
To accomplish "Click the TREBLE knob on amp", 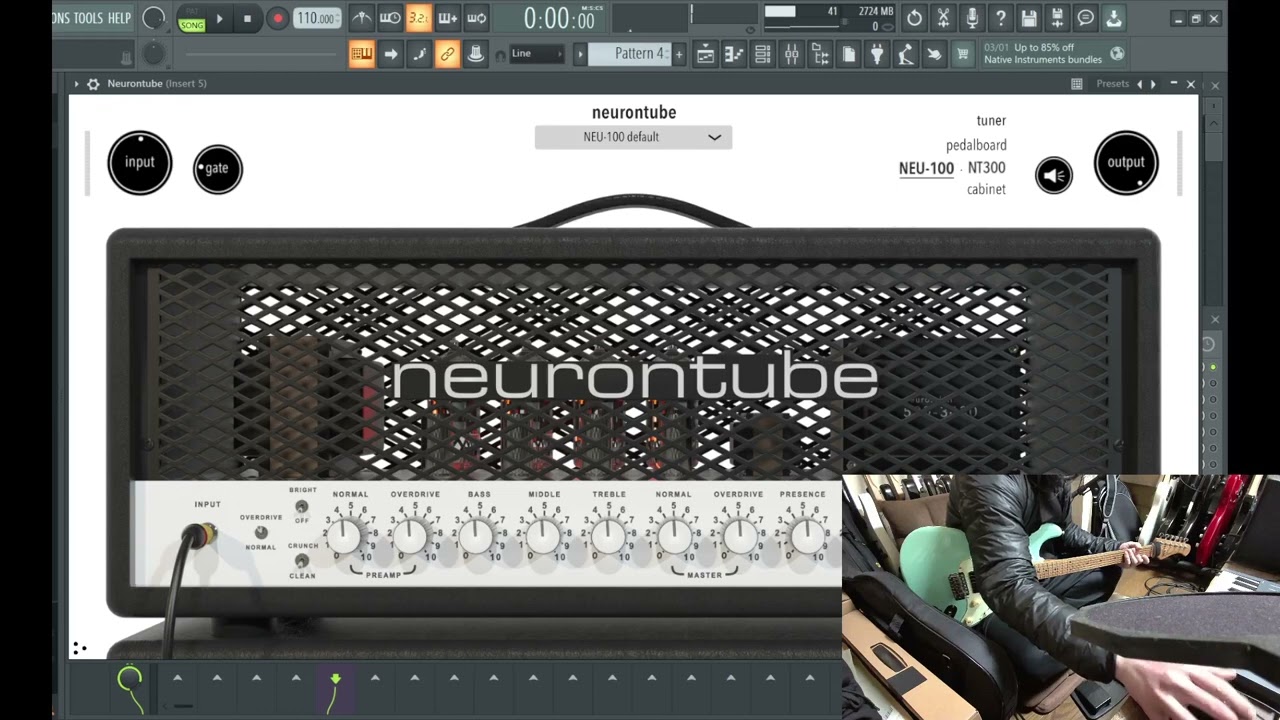I will click(x=608, y=537).
